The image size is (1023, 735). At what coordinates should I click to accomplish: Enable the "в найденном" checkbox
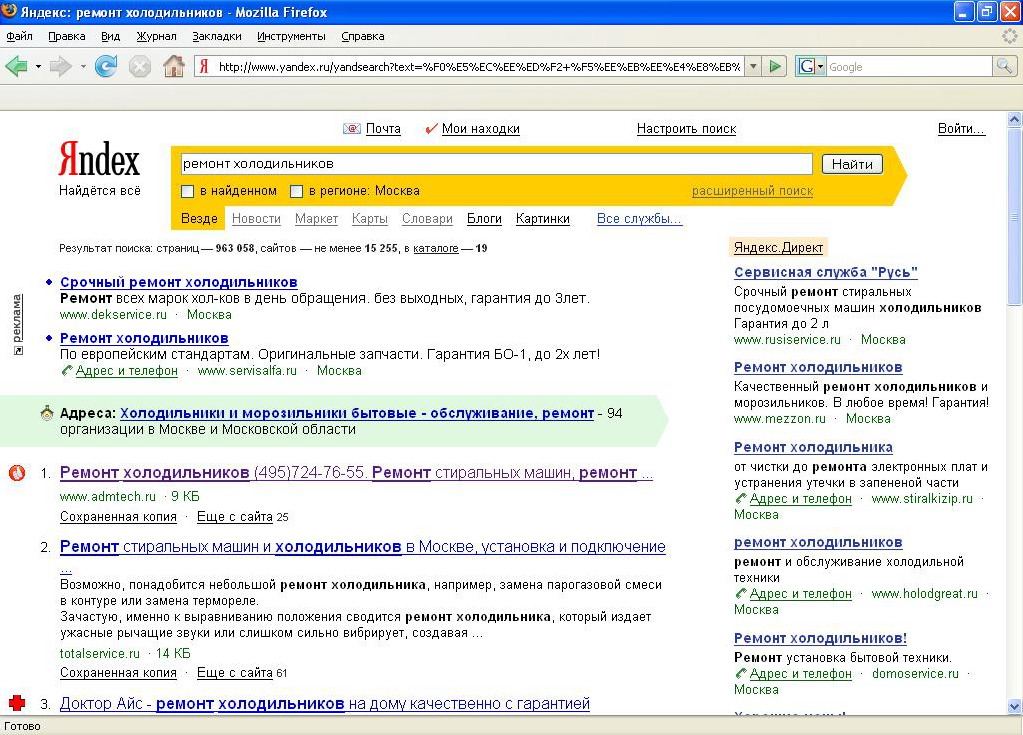pyautogui.click(x=187, y=191)
